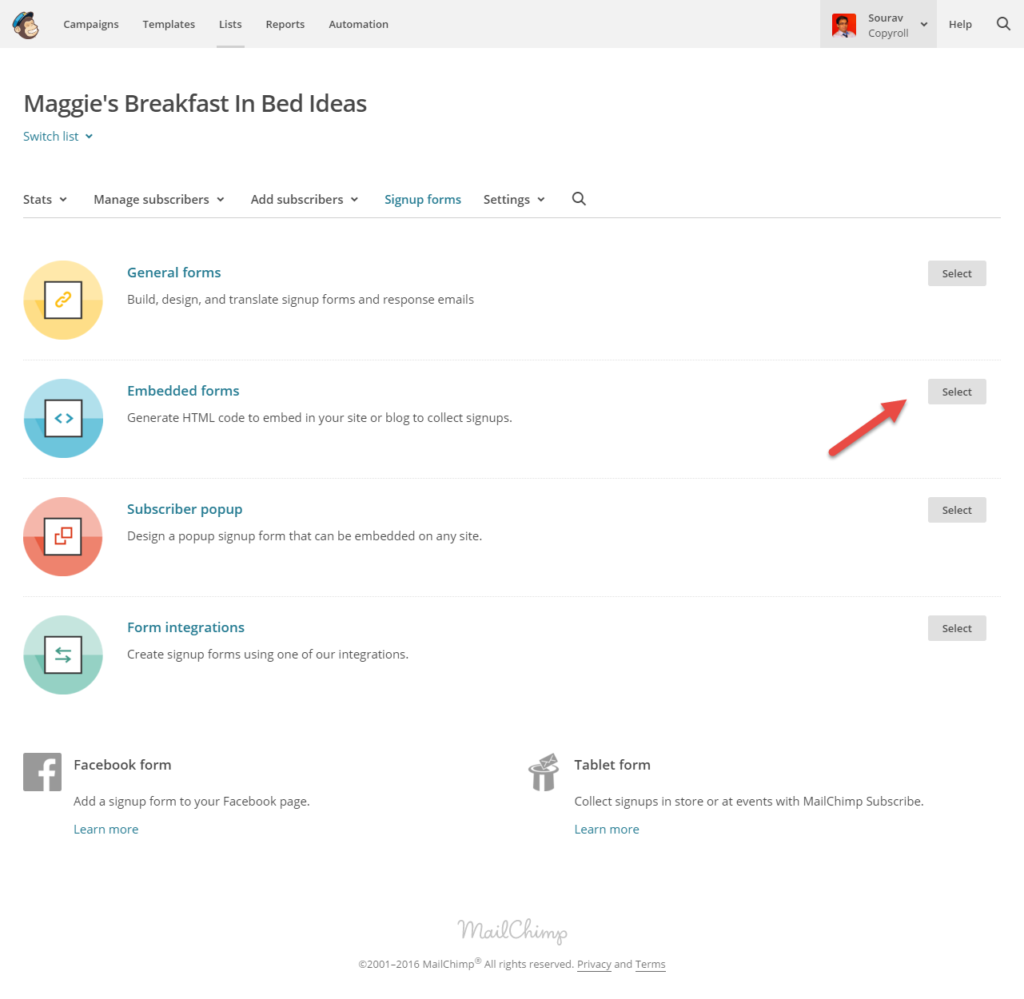
Task: Expand the Manage subscribers dropdown
Action: [159, 199]
